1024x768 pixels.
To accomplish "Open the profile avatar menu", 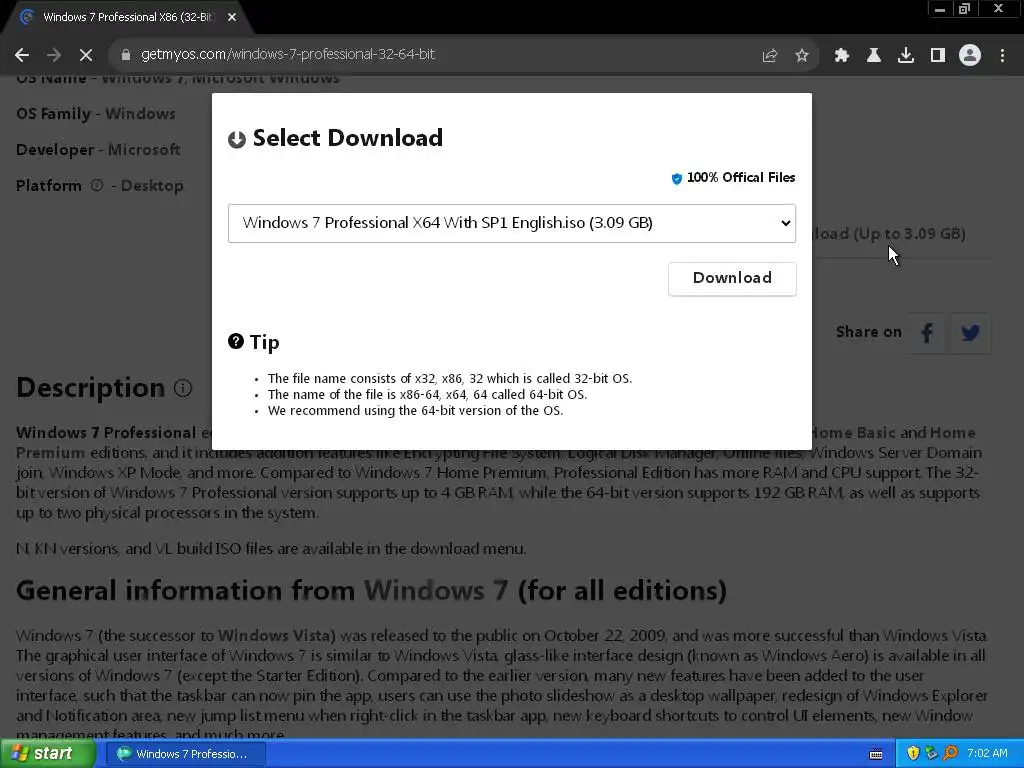I will point(970,56).
